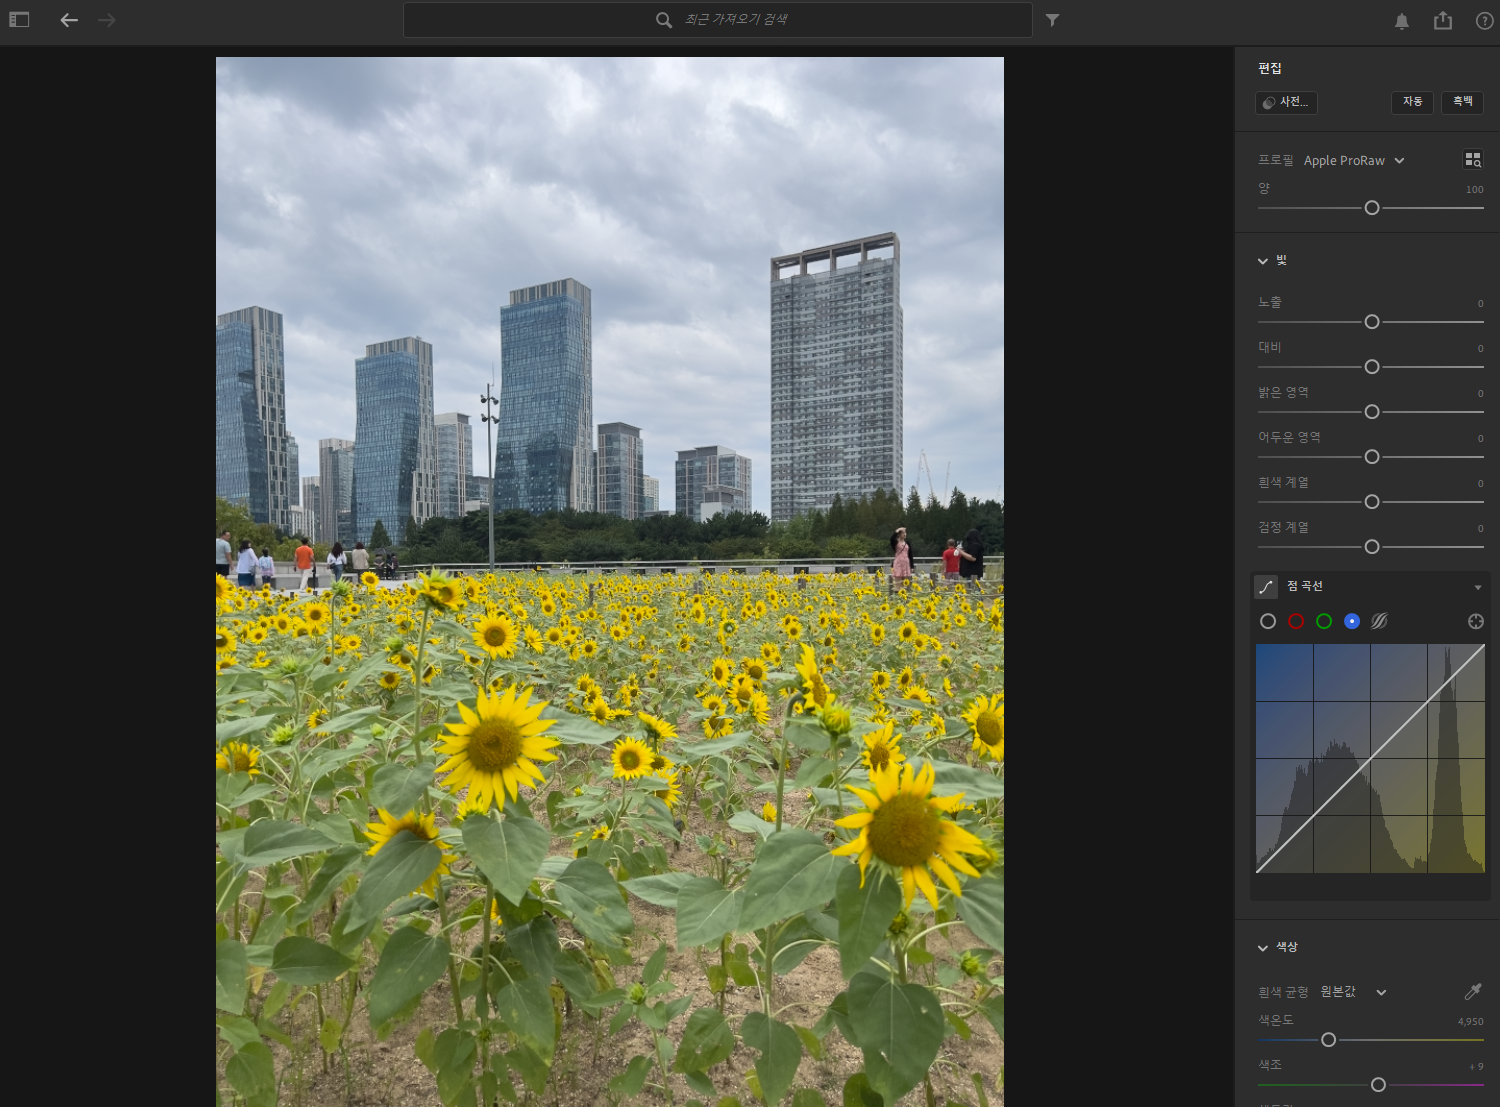Image resolution: width=1500 pixels, height=1107 pixels.
Task: Open the Apple ProRaw profile dropdown
Action: [x=1354, y=160]
